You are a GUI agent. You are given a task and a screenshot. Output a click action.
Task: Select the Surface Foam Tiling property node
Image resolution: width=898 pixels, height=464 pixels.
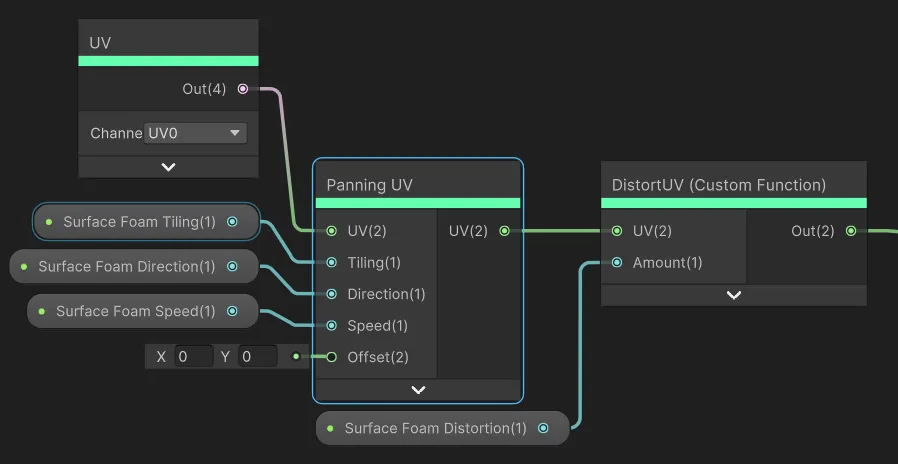(x=147, y=222)
